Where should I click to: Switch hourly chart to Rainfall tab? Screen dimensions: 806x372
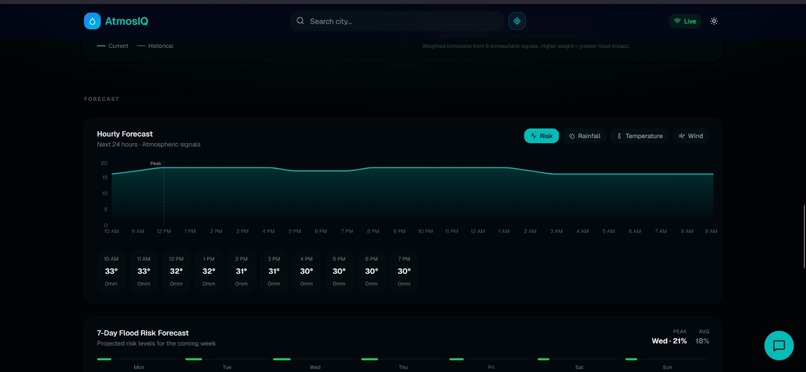(585, 136)
